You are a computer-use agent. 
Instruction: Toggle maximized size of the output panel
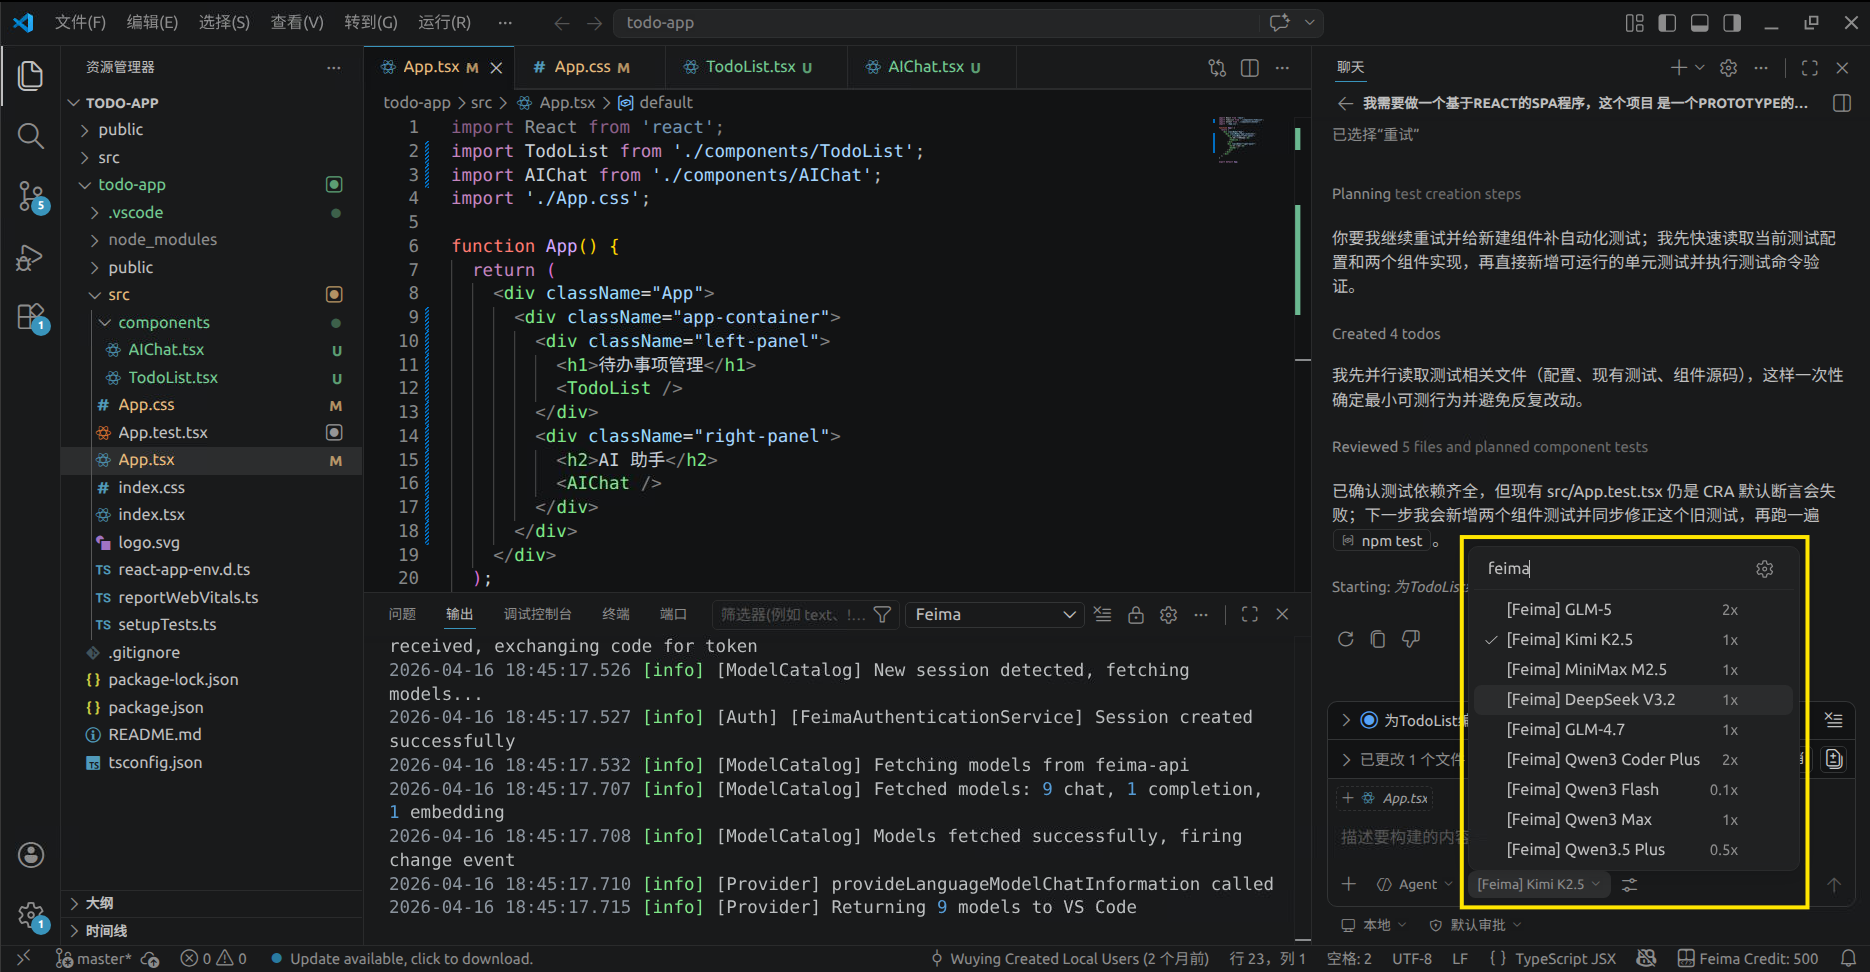click(1249, 614)
